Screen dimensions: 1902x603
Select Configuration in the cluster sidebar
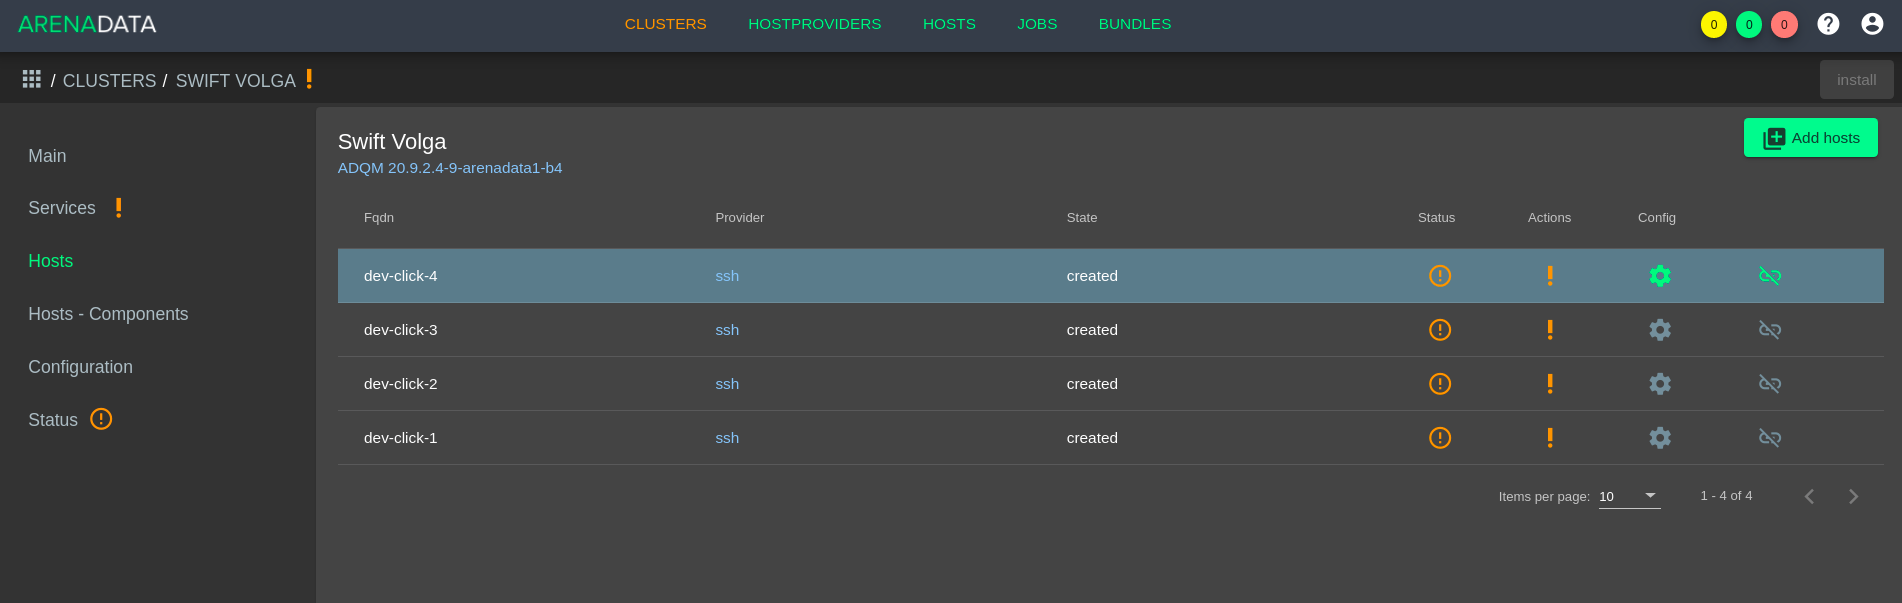click(x=80, y=367)
